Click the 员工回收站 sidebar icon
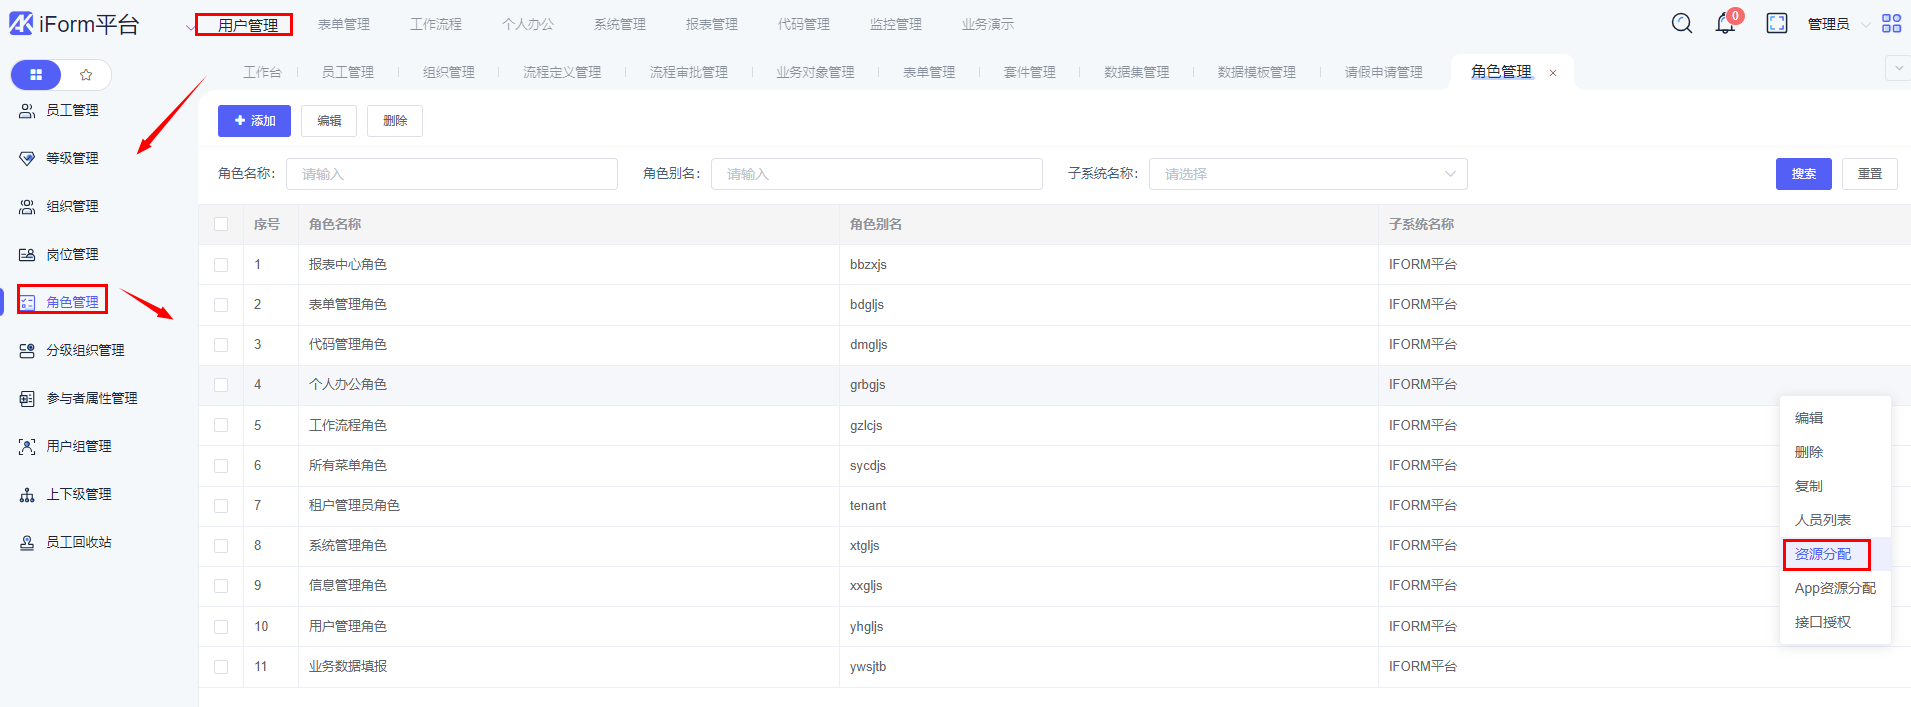Image resolution: width=1911 pixels, height=707 pixels. point(27,542)
